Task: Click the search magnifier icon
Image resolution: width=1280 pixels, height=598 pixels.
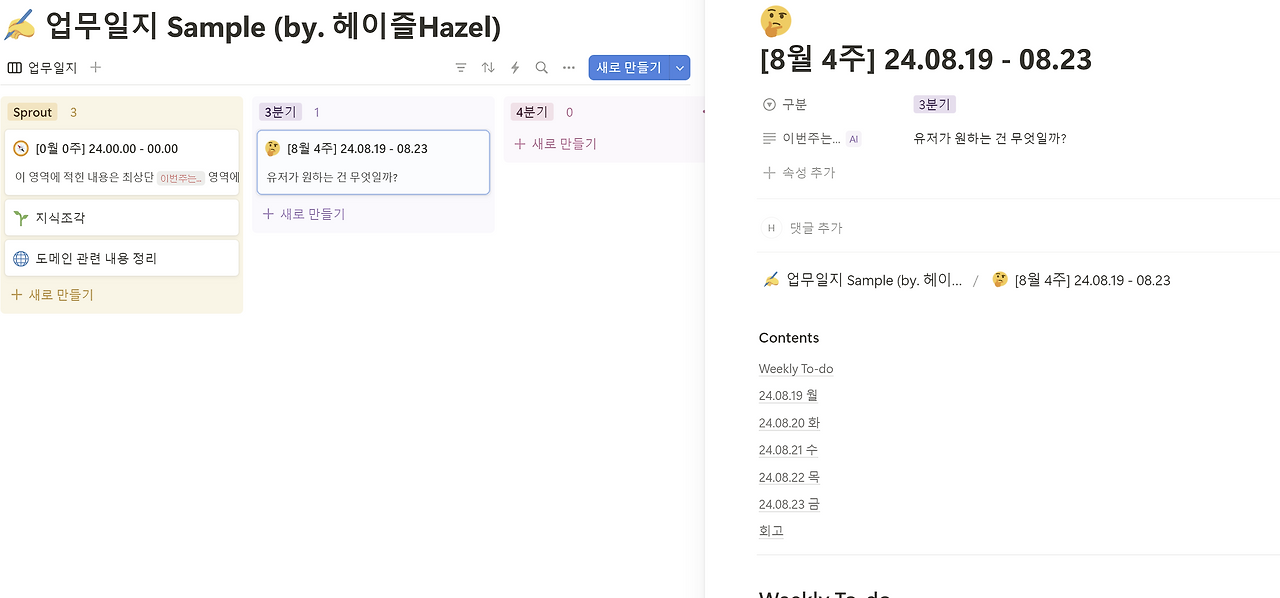Action: 542,68
